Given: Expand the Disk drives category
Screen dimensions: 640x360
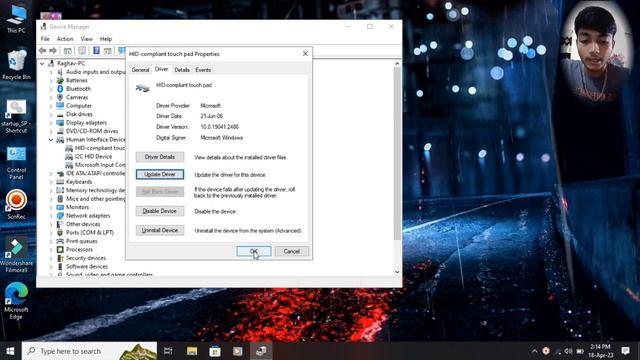Looking at the screenshot, I should point(51,114).
